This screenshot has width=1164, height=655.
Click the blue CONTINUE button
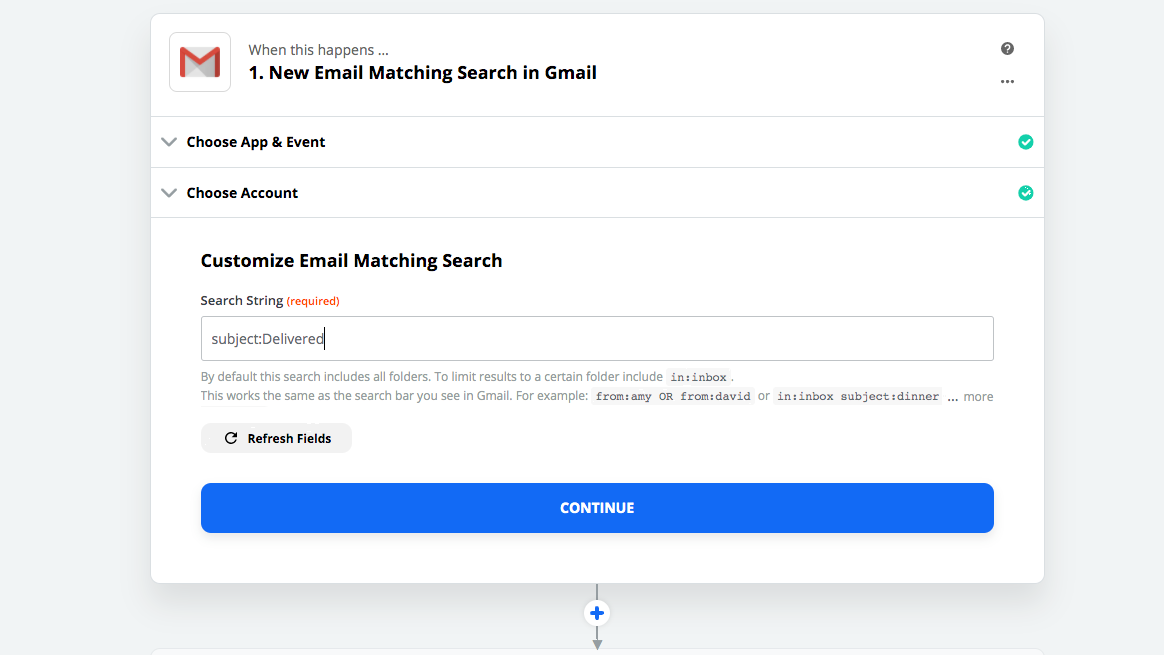point(597,508)
